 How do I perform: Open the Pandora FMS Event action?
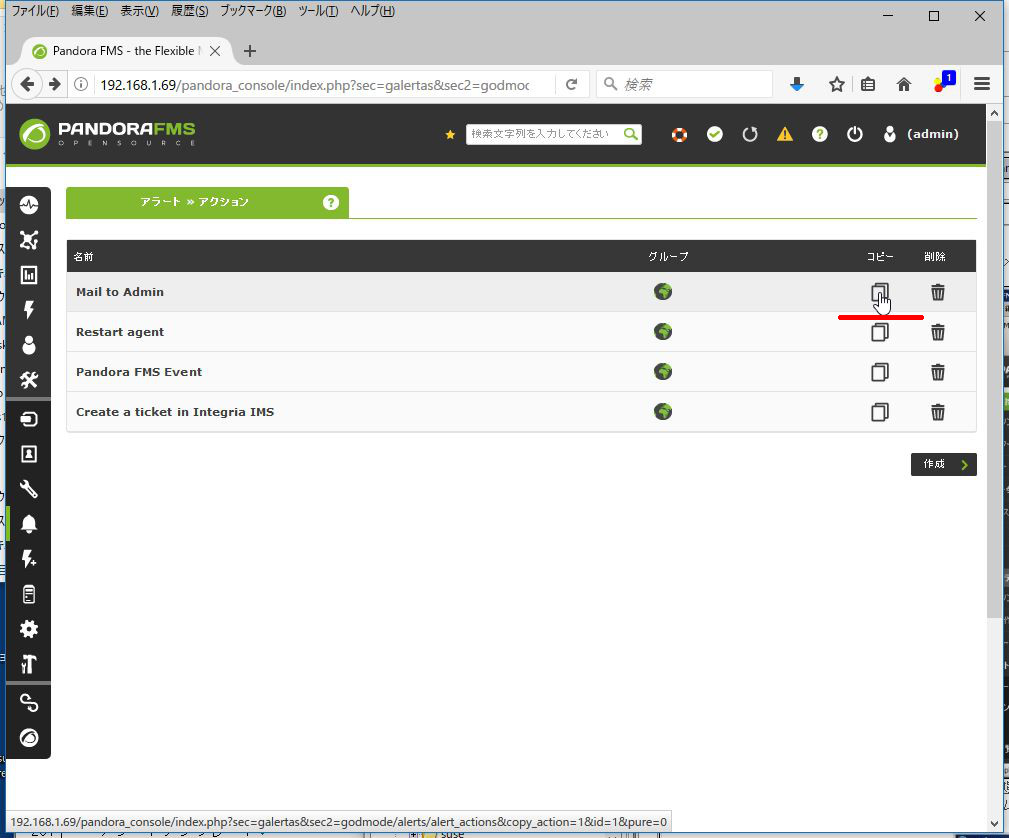click(x=139, y=372)
